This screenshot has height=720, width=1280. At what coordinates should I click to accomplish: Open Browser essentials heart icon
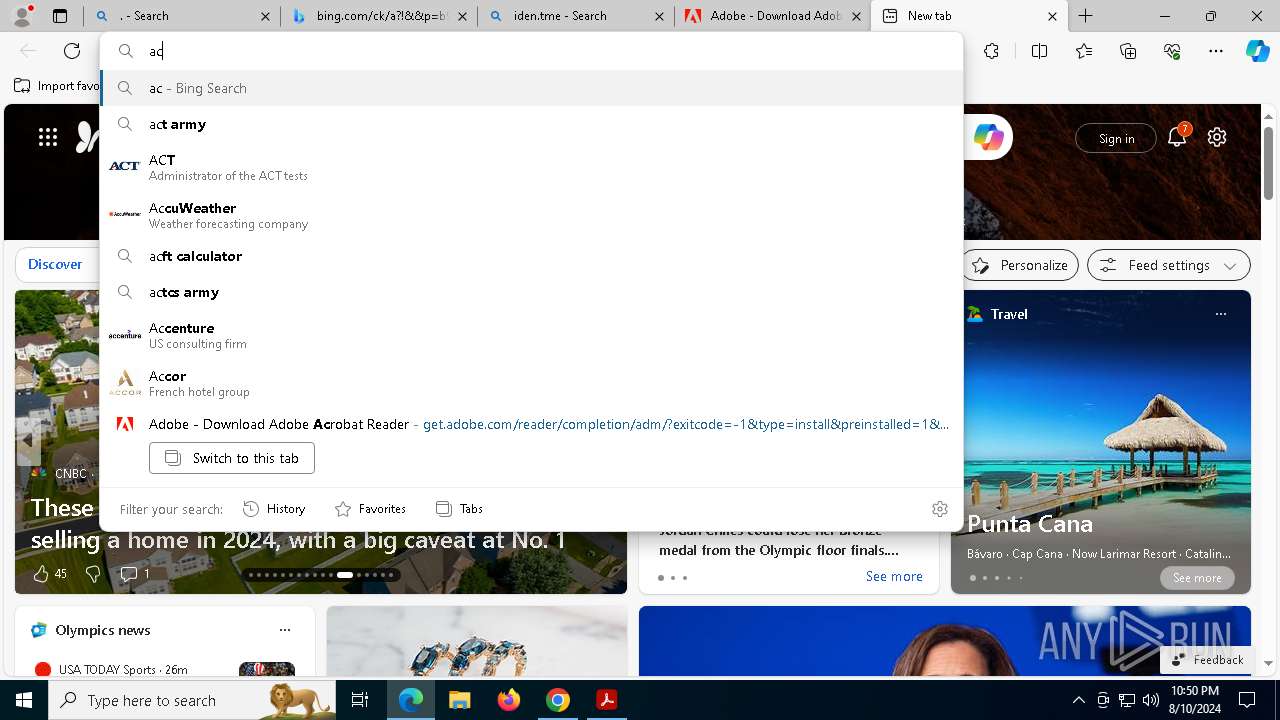[x=1172, y=51]
